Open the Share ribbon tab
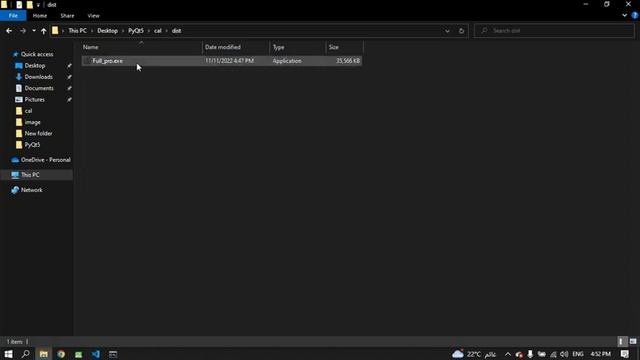The image size is (640, 360). point(67,16)
